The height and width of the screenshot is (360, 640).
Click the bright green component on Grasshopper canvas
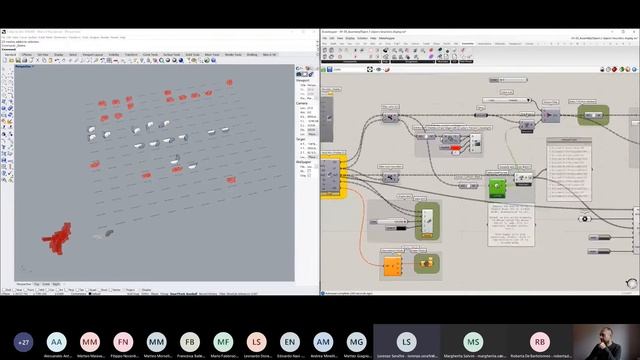(x=497, y=188)
